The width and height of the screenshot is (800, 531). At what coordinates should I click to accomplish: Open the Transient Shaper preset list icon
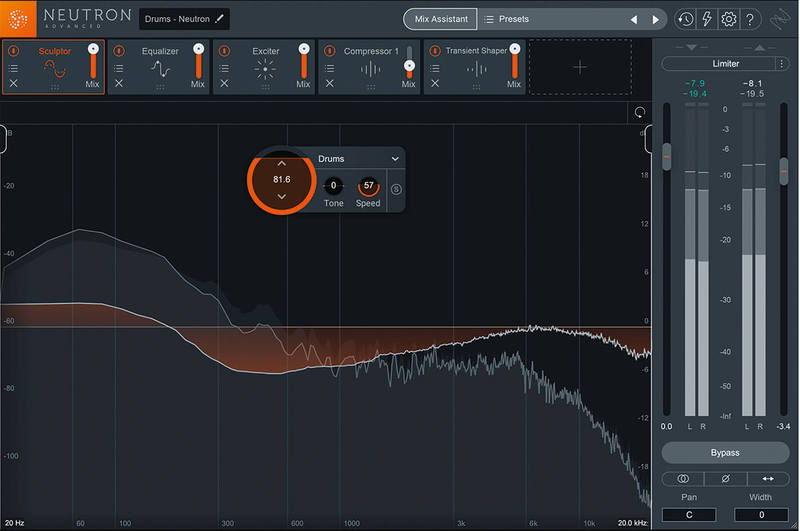tap(435, 68)
